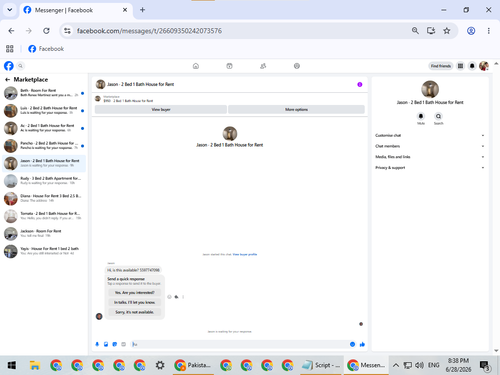Send a thumbs-up like

point(362,344)
